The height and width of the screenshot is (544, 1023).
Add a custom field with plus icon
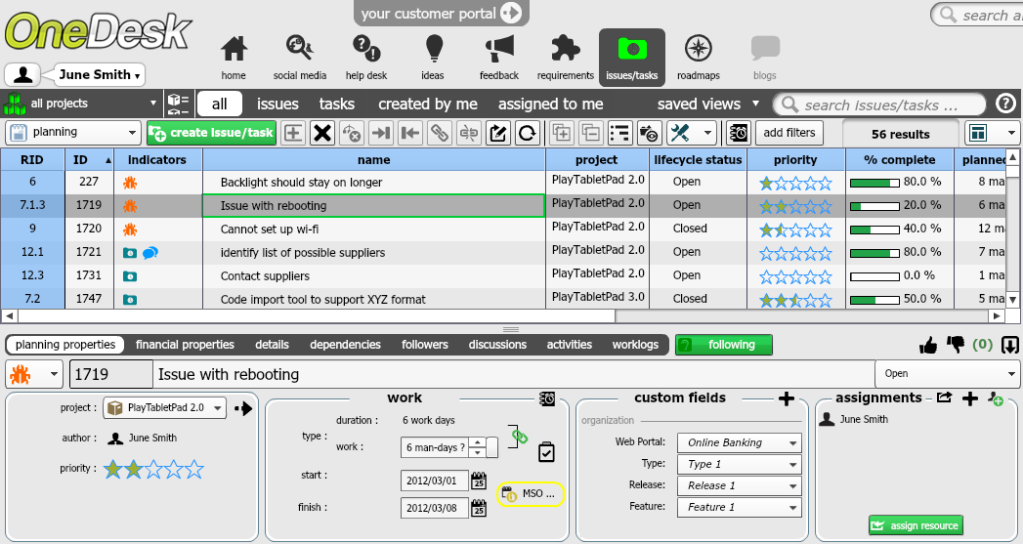point(786,399)
